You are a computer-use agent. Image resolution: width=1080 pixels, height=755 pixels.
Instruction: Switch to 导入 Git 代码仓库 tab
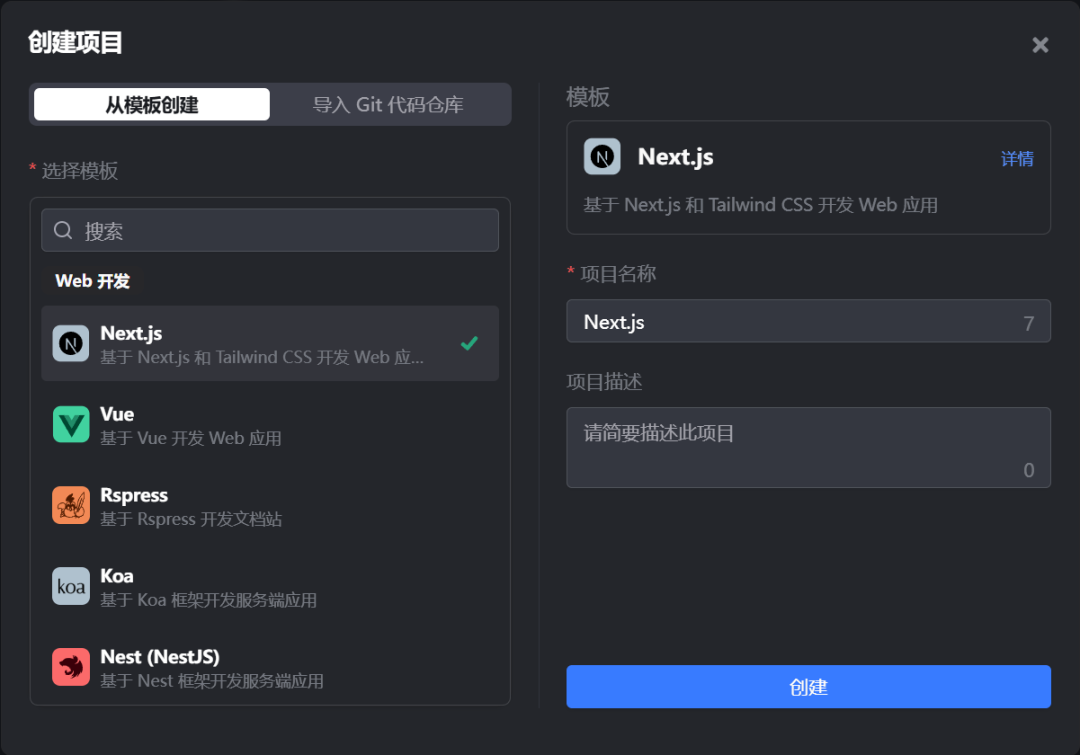388,105
